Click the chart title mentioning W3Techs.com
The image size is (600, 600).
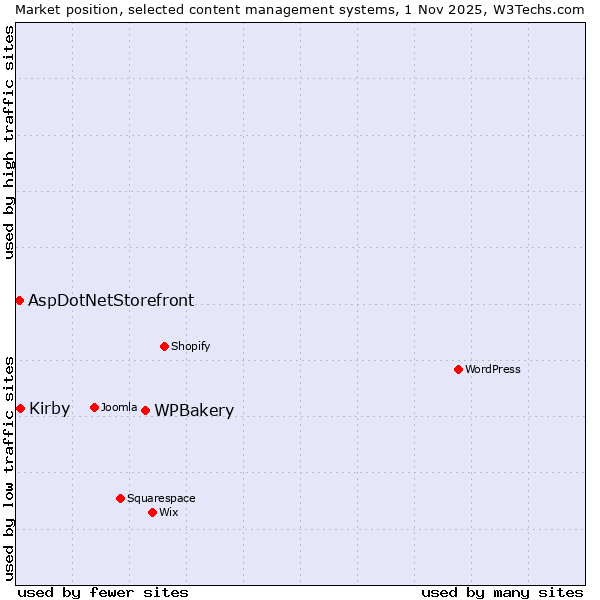300,9
